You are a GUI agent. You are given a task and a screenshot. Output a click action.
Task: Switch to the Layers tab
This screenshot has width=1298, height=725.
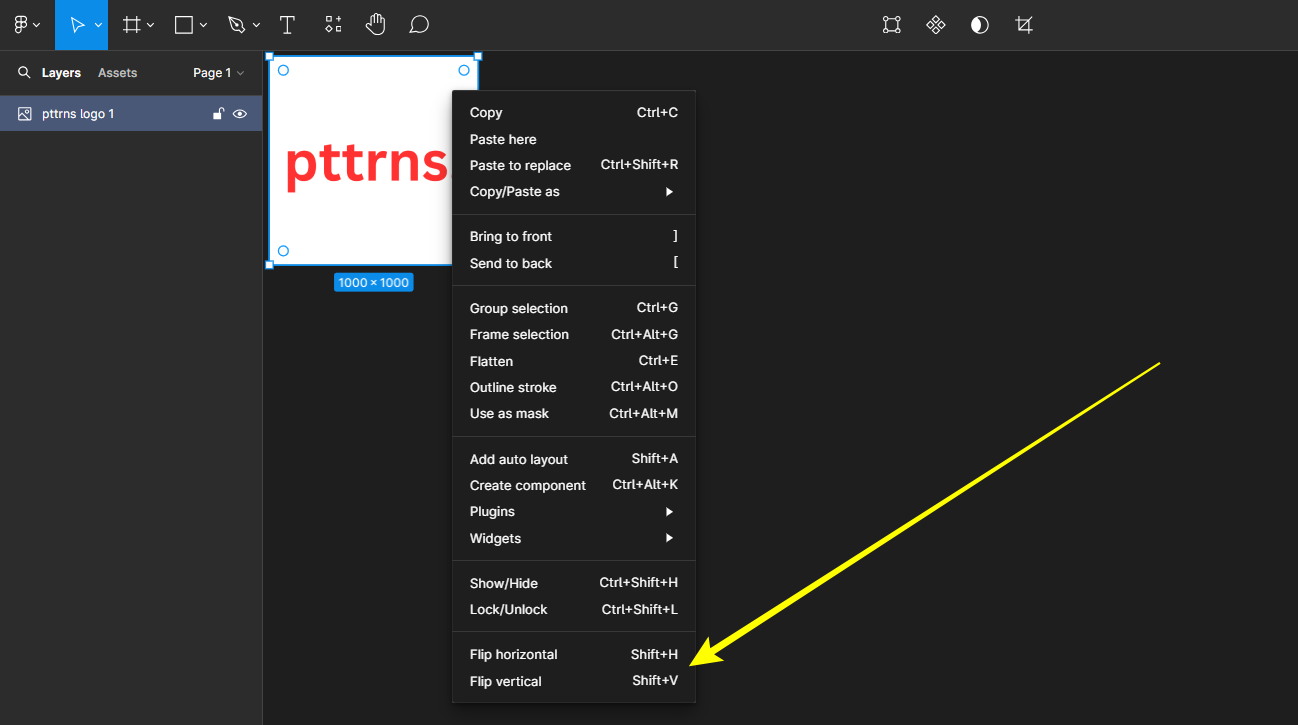pos(61,73)
